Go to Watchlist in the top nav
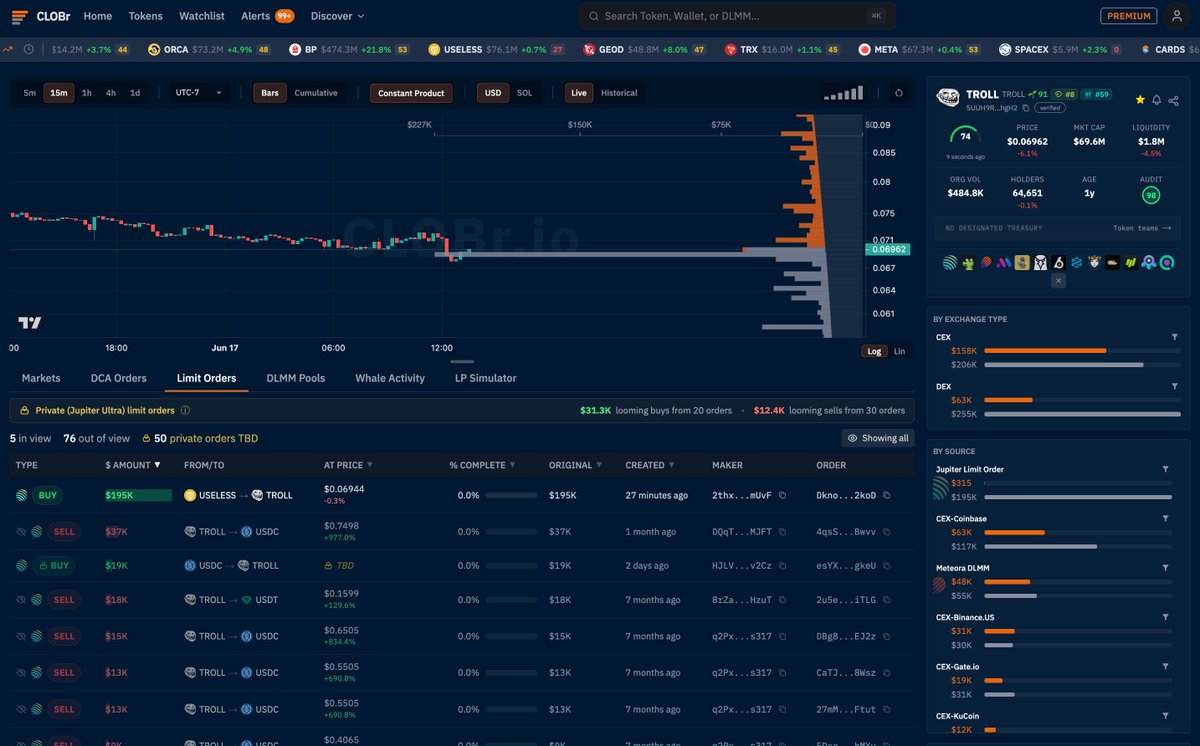Screen dimensions: 1200x746 pos(202,16)
